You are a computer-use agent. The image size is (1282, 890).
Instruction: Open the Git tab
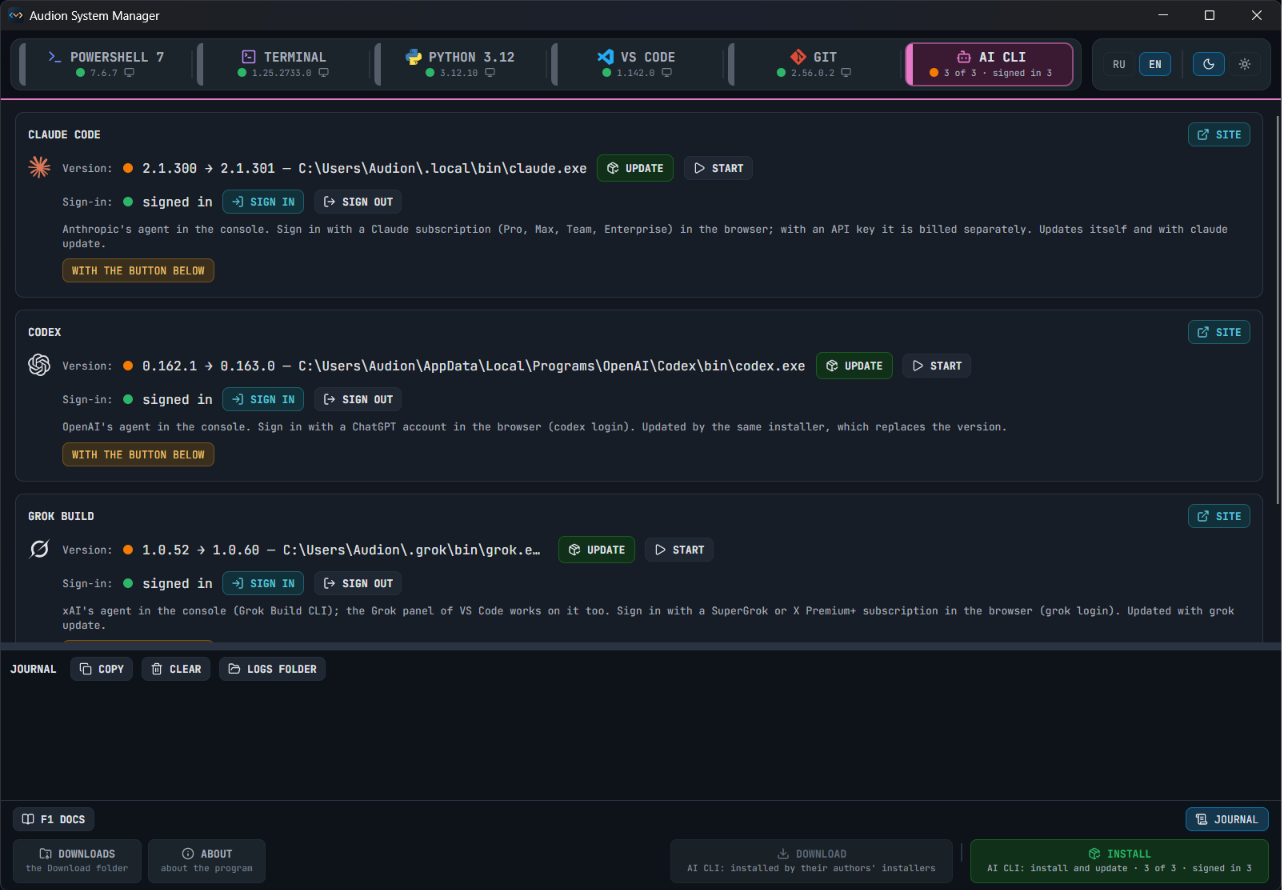(x=813, y=64)
